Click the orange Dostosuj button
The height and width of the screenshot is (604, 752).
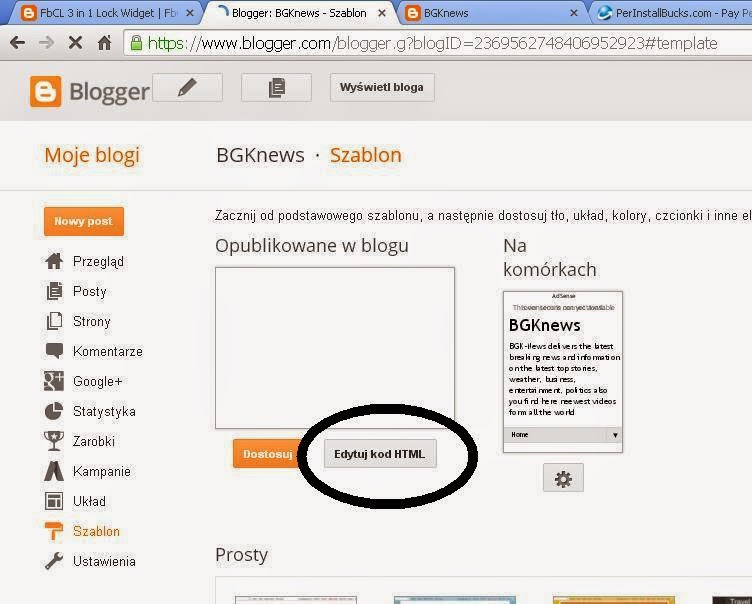[x=267, y=453]
